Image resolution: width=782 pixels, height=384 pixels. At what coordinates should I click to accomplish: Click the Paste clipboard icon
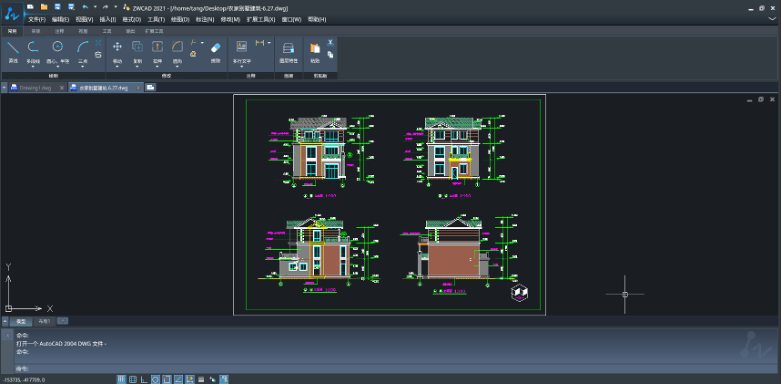(315, 52)
